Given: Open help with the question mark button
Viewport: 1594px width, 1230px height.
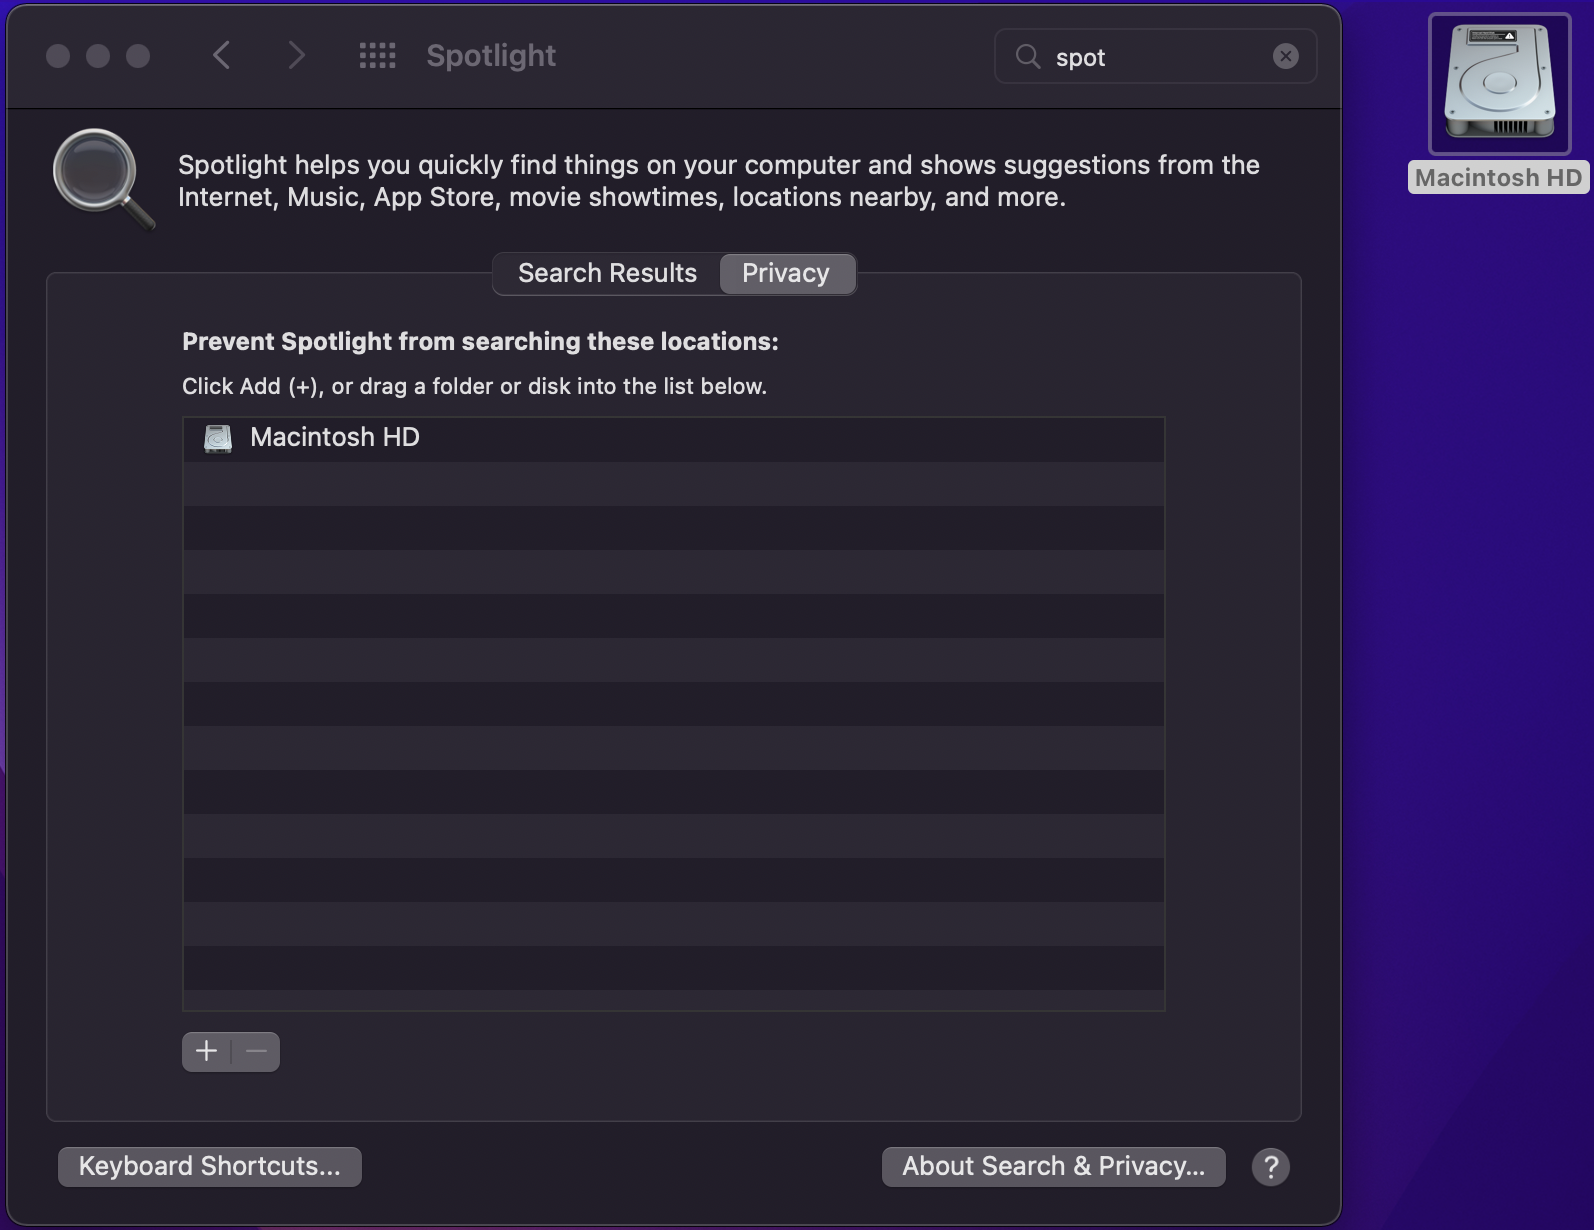Looking at the screenshot, I should coord(1271,1167).
